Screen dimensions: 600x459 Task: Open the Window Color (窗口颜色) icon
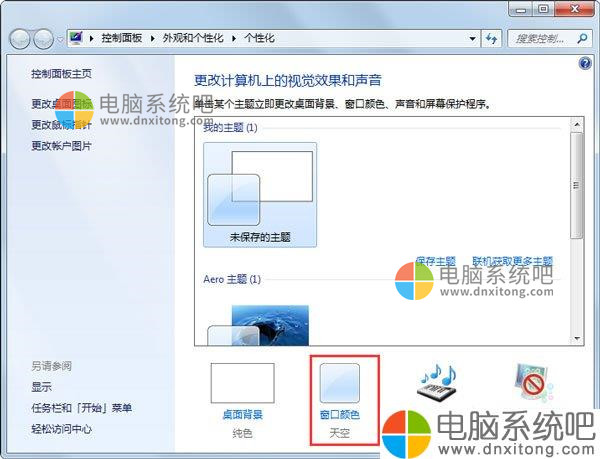tap(339, 383)
